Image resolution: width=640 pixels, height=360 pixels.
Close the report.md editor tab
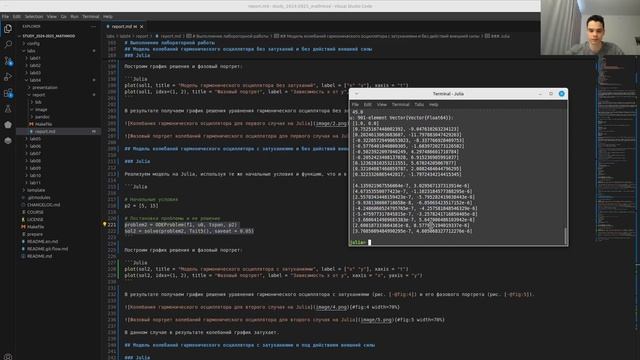coord(142,27)
